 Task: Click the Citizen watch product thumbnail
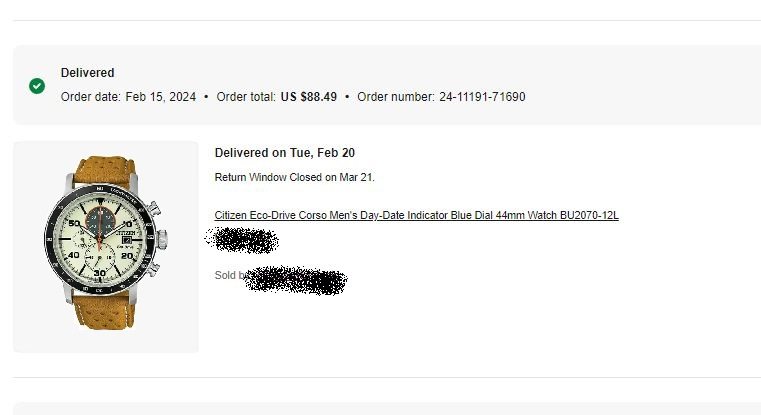click(x=106, y=247)
